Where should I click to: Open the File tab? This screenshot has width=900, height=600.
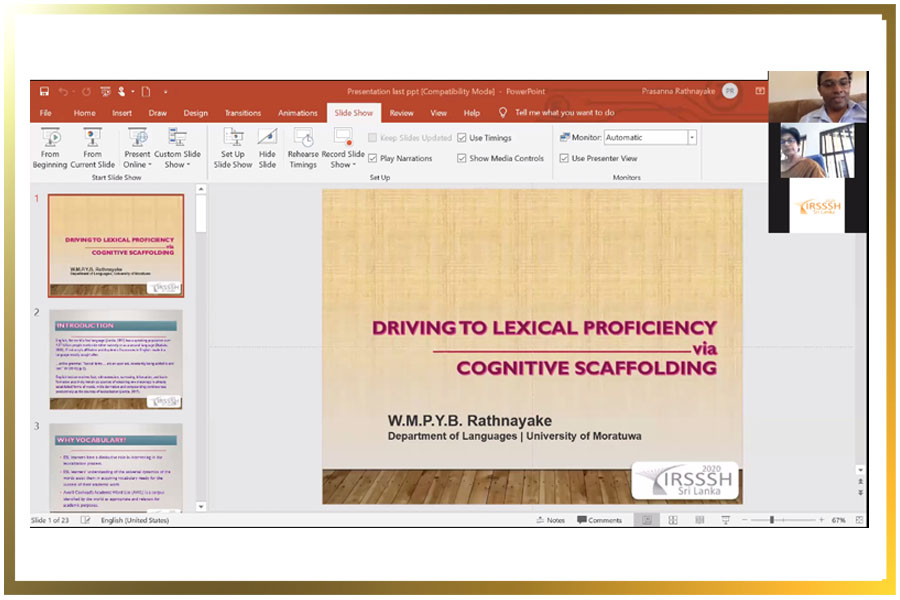(x=46, y=113)
